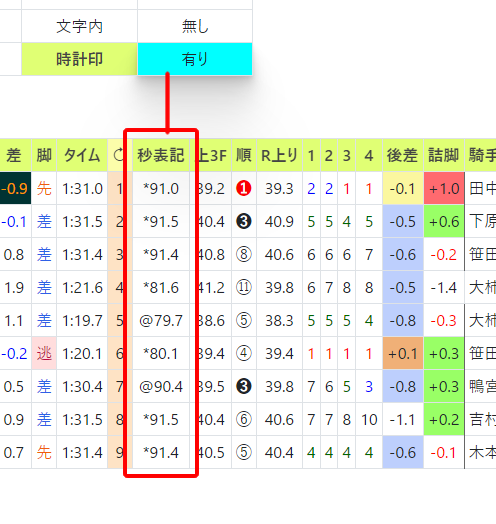
Task: Select the cyan 有り option cell
Action: tap(195, 59)
